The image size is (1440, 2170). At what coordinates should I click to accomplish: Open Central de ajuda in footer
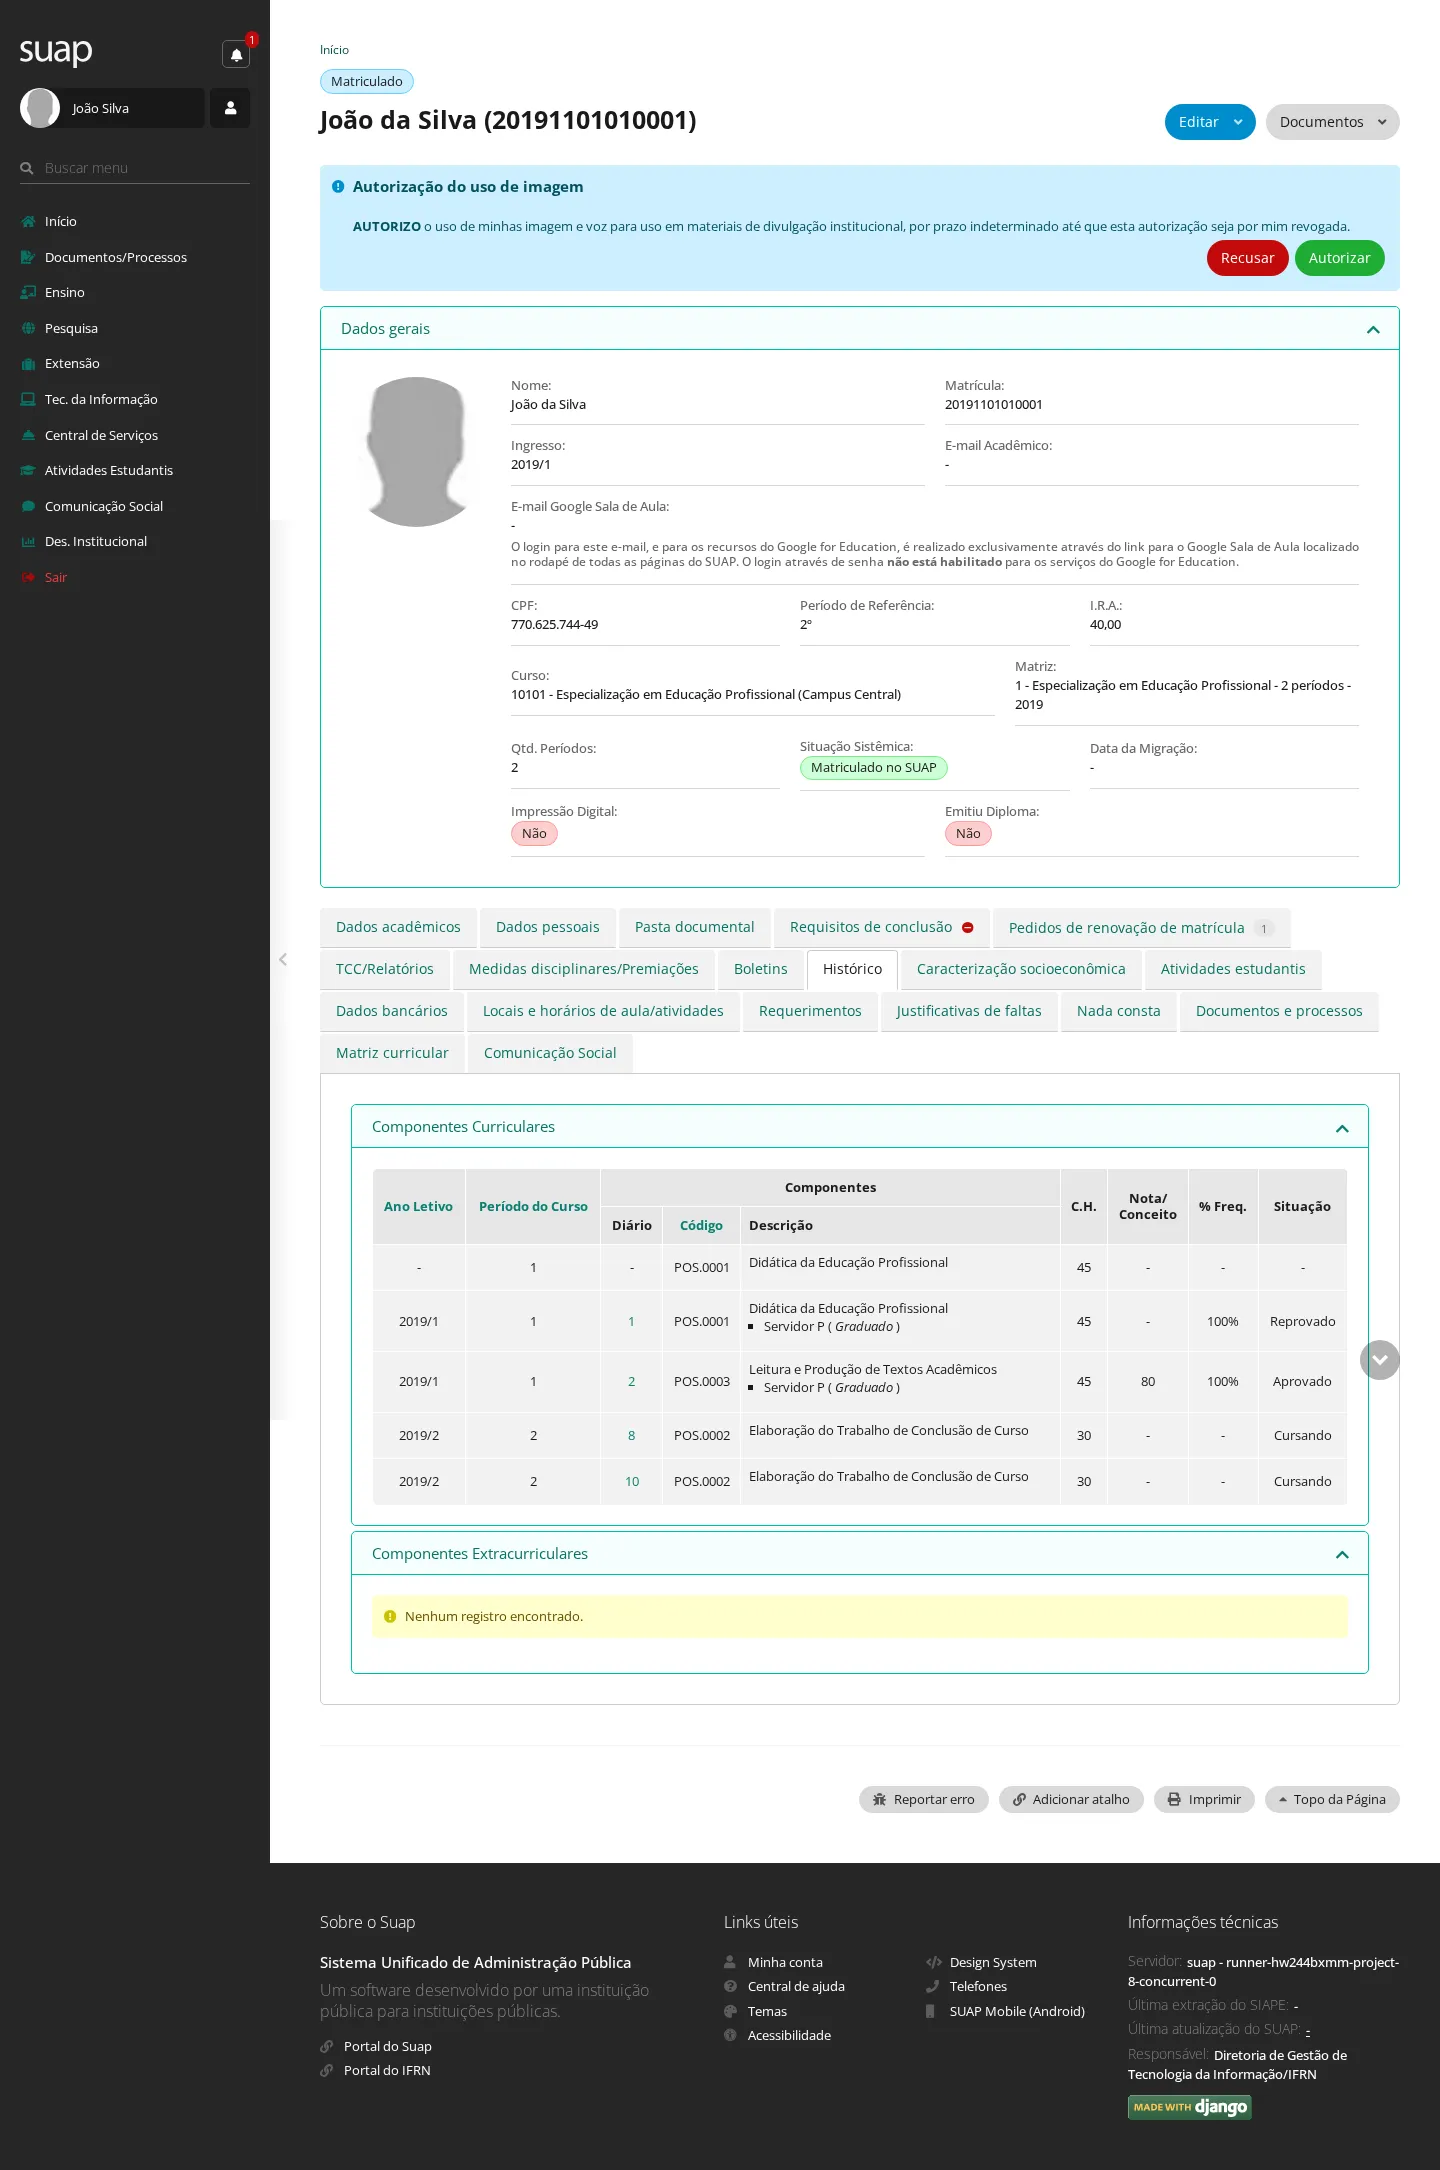coord(796,1986)
